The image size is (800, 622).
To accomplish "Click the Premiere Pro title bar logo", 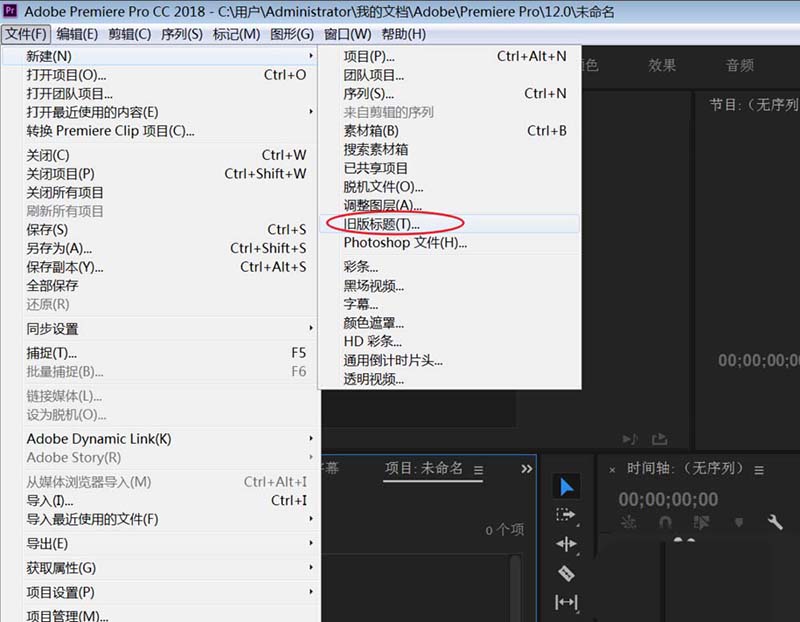I will click(x=10, y=10).
